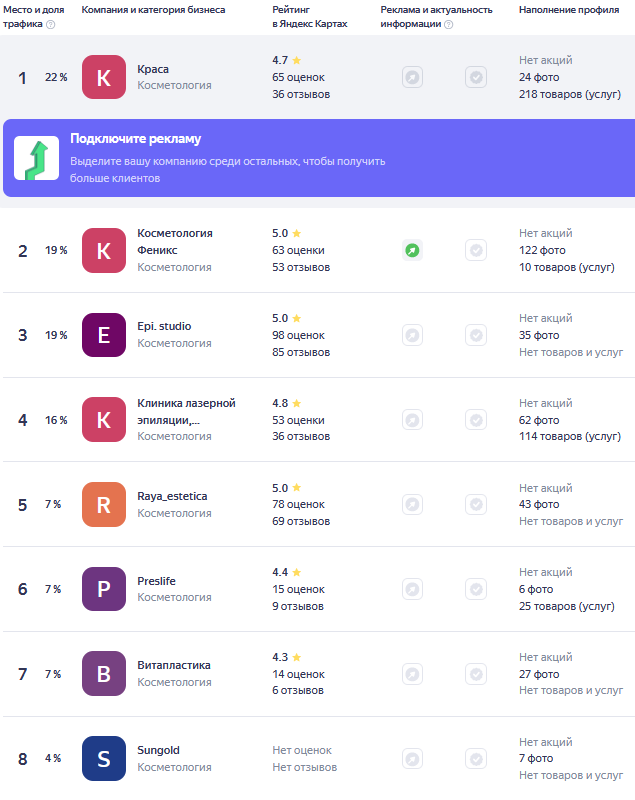The width and height of the screenshot is (635, 800).
Task: Click advertising icon in Клиника лазерной эпиляции row
Action: [412, 420]
